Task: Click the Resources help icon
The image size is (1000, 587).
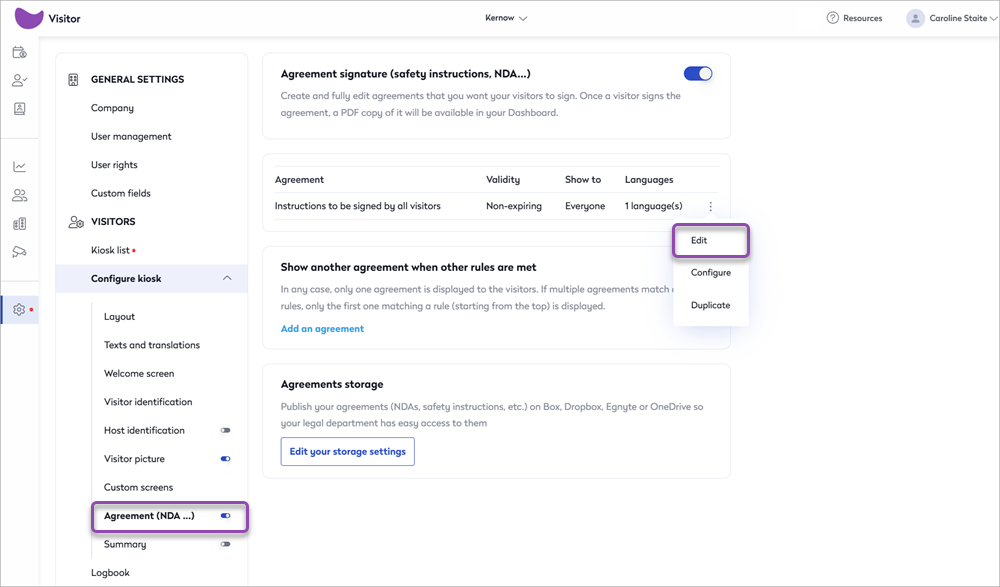Action: (x=832, y=18)
